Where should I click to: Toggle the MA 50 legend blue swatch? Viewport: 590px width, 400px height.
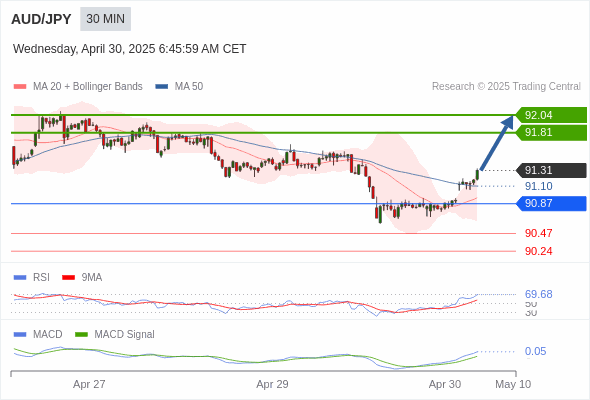click(x=162, y=87)
